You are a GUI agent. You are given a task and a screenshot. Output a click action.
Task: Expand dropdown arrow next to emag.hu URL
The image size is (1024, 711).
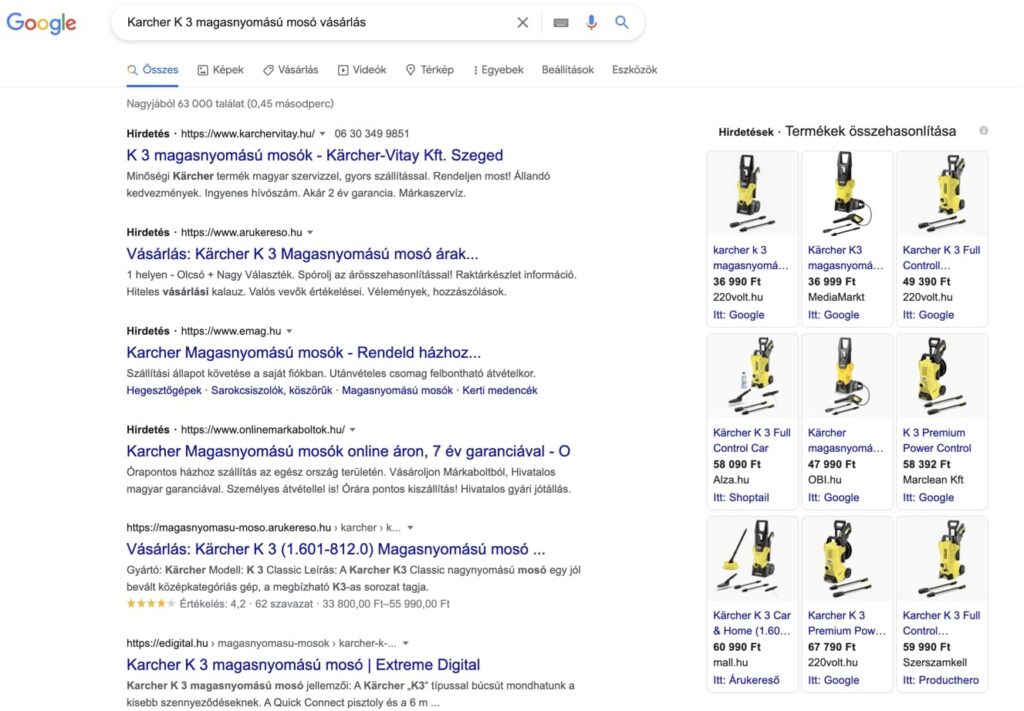[289, 331]
